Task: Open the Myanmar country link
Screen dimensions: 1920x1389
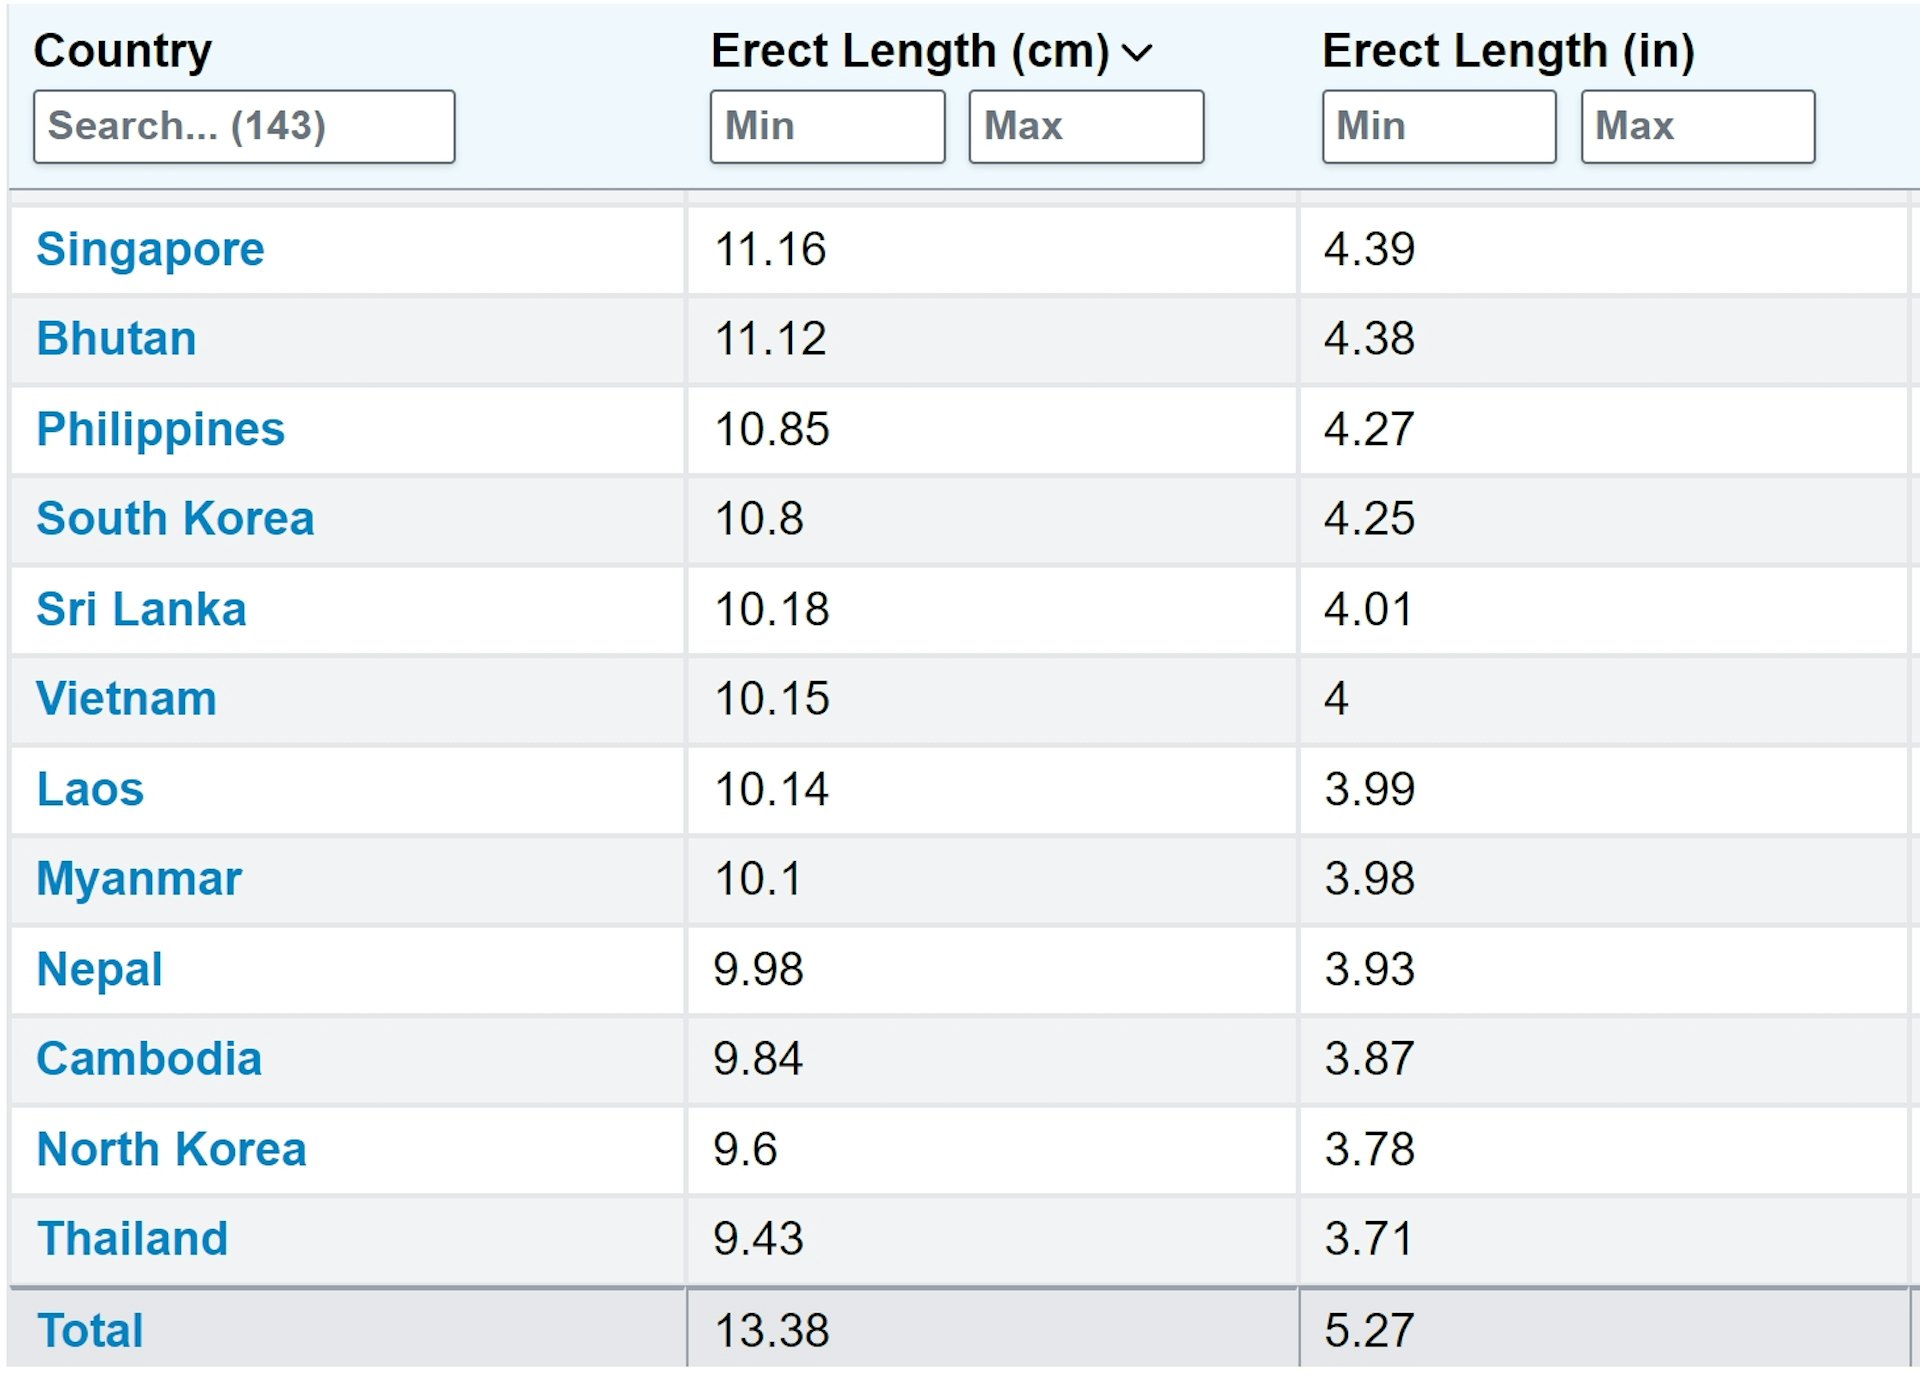Action: (x=139, y=880)
